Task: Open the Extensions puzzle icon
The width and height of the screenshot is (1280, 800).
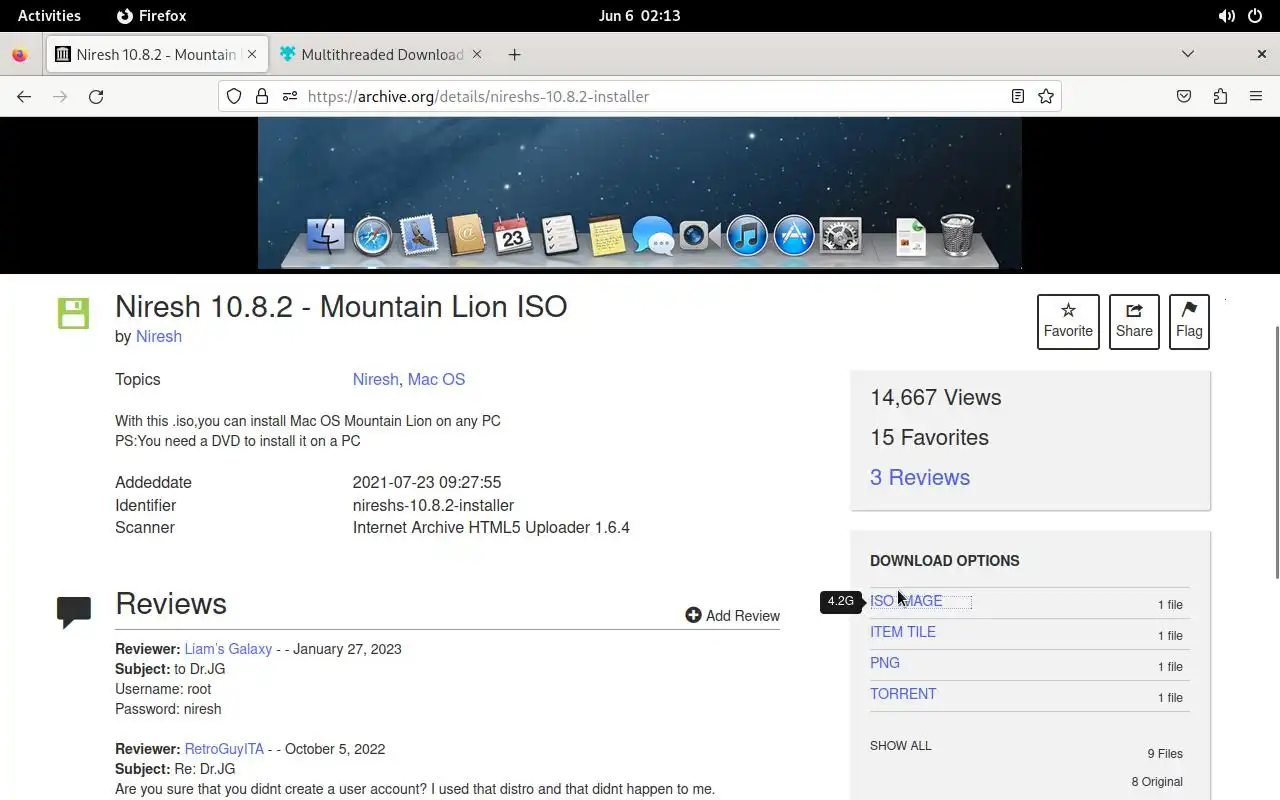Action: [x=1220, y=97]
